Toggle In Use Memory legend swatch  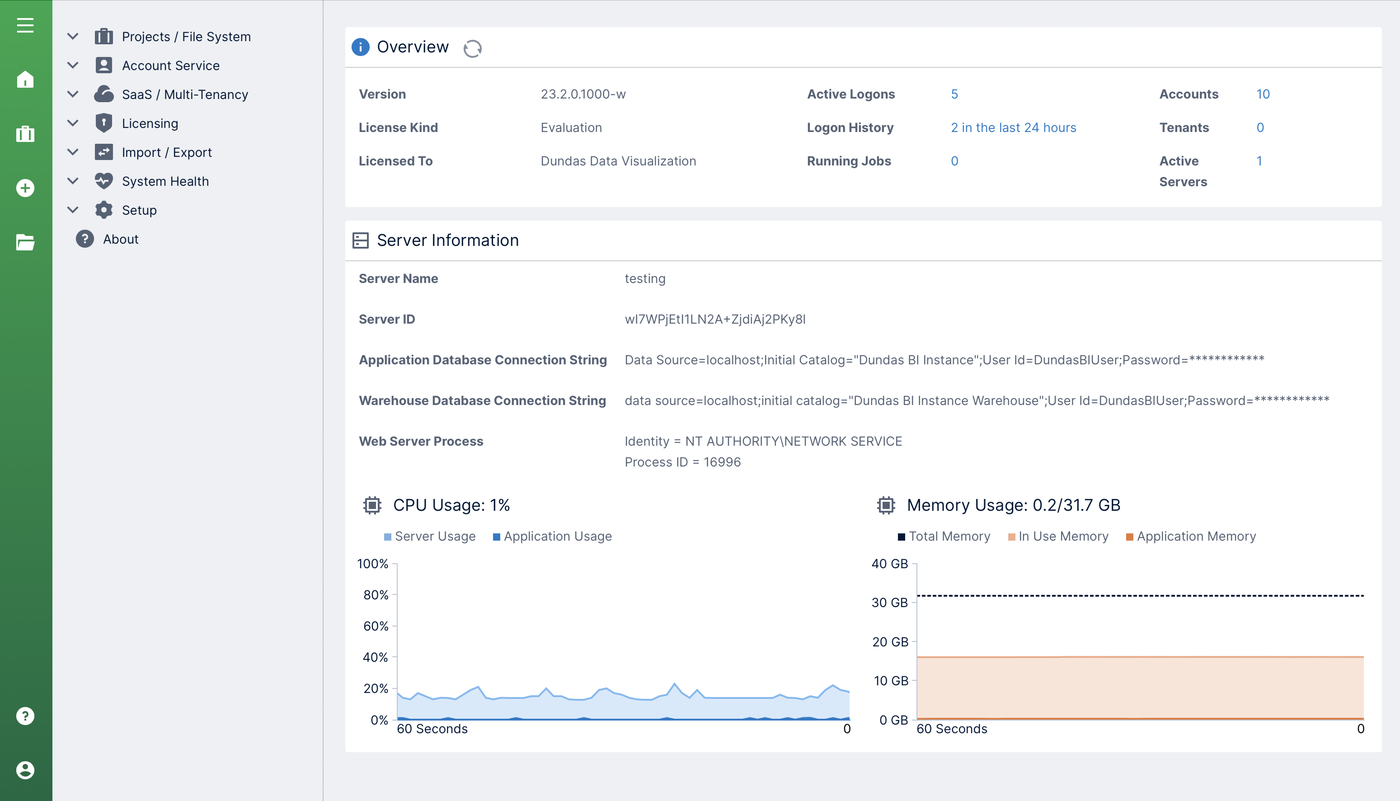click(x=1012, y=537)
